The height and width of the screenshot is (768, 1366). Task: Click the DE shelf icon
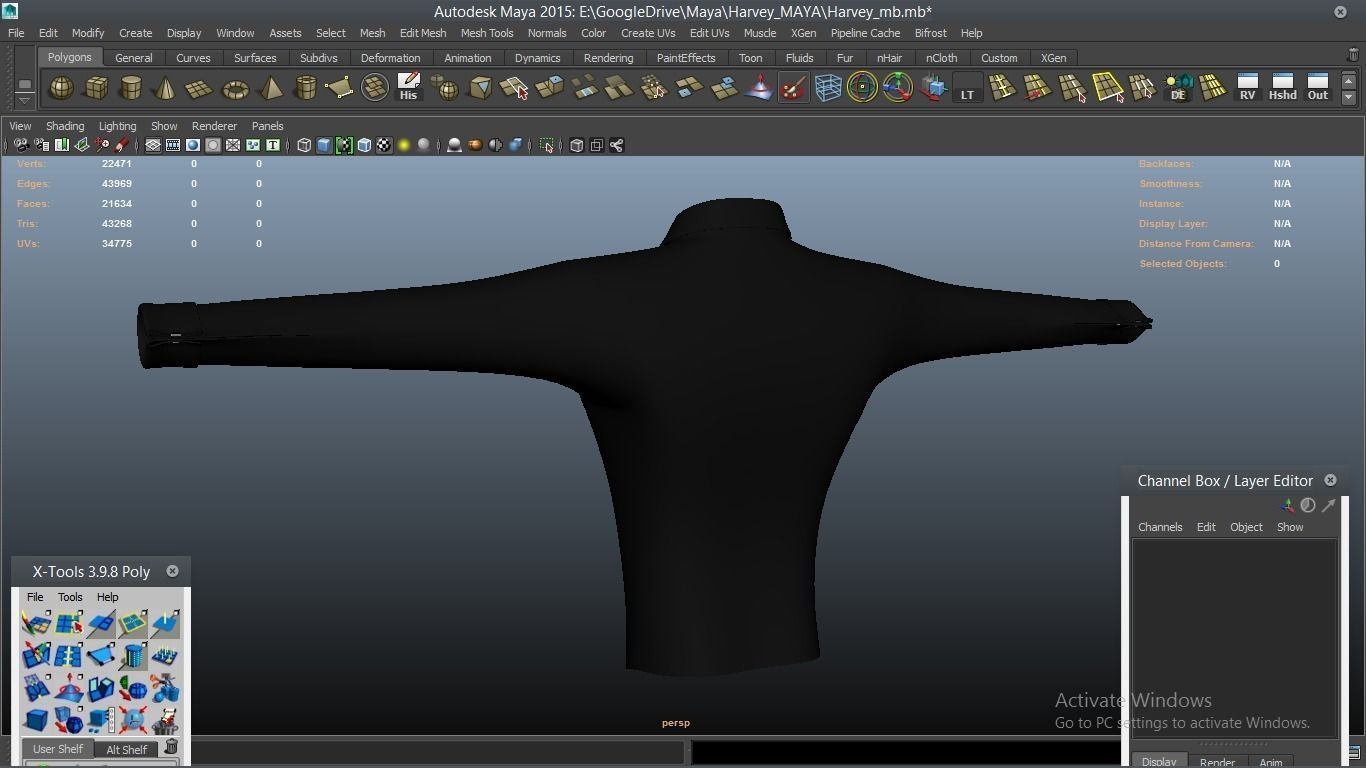pyautogui.click(x=1178, y=88)
